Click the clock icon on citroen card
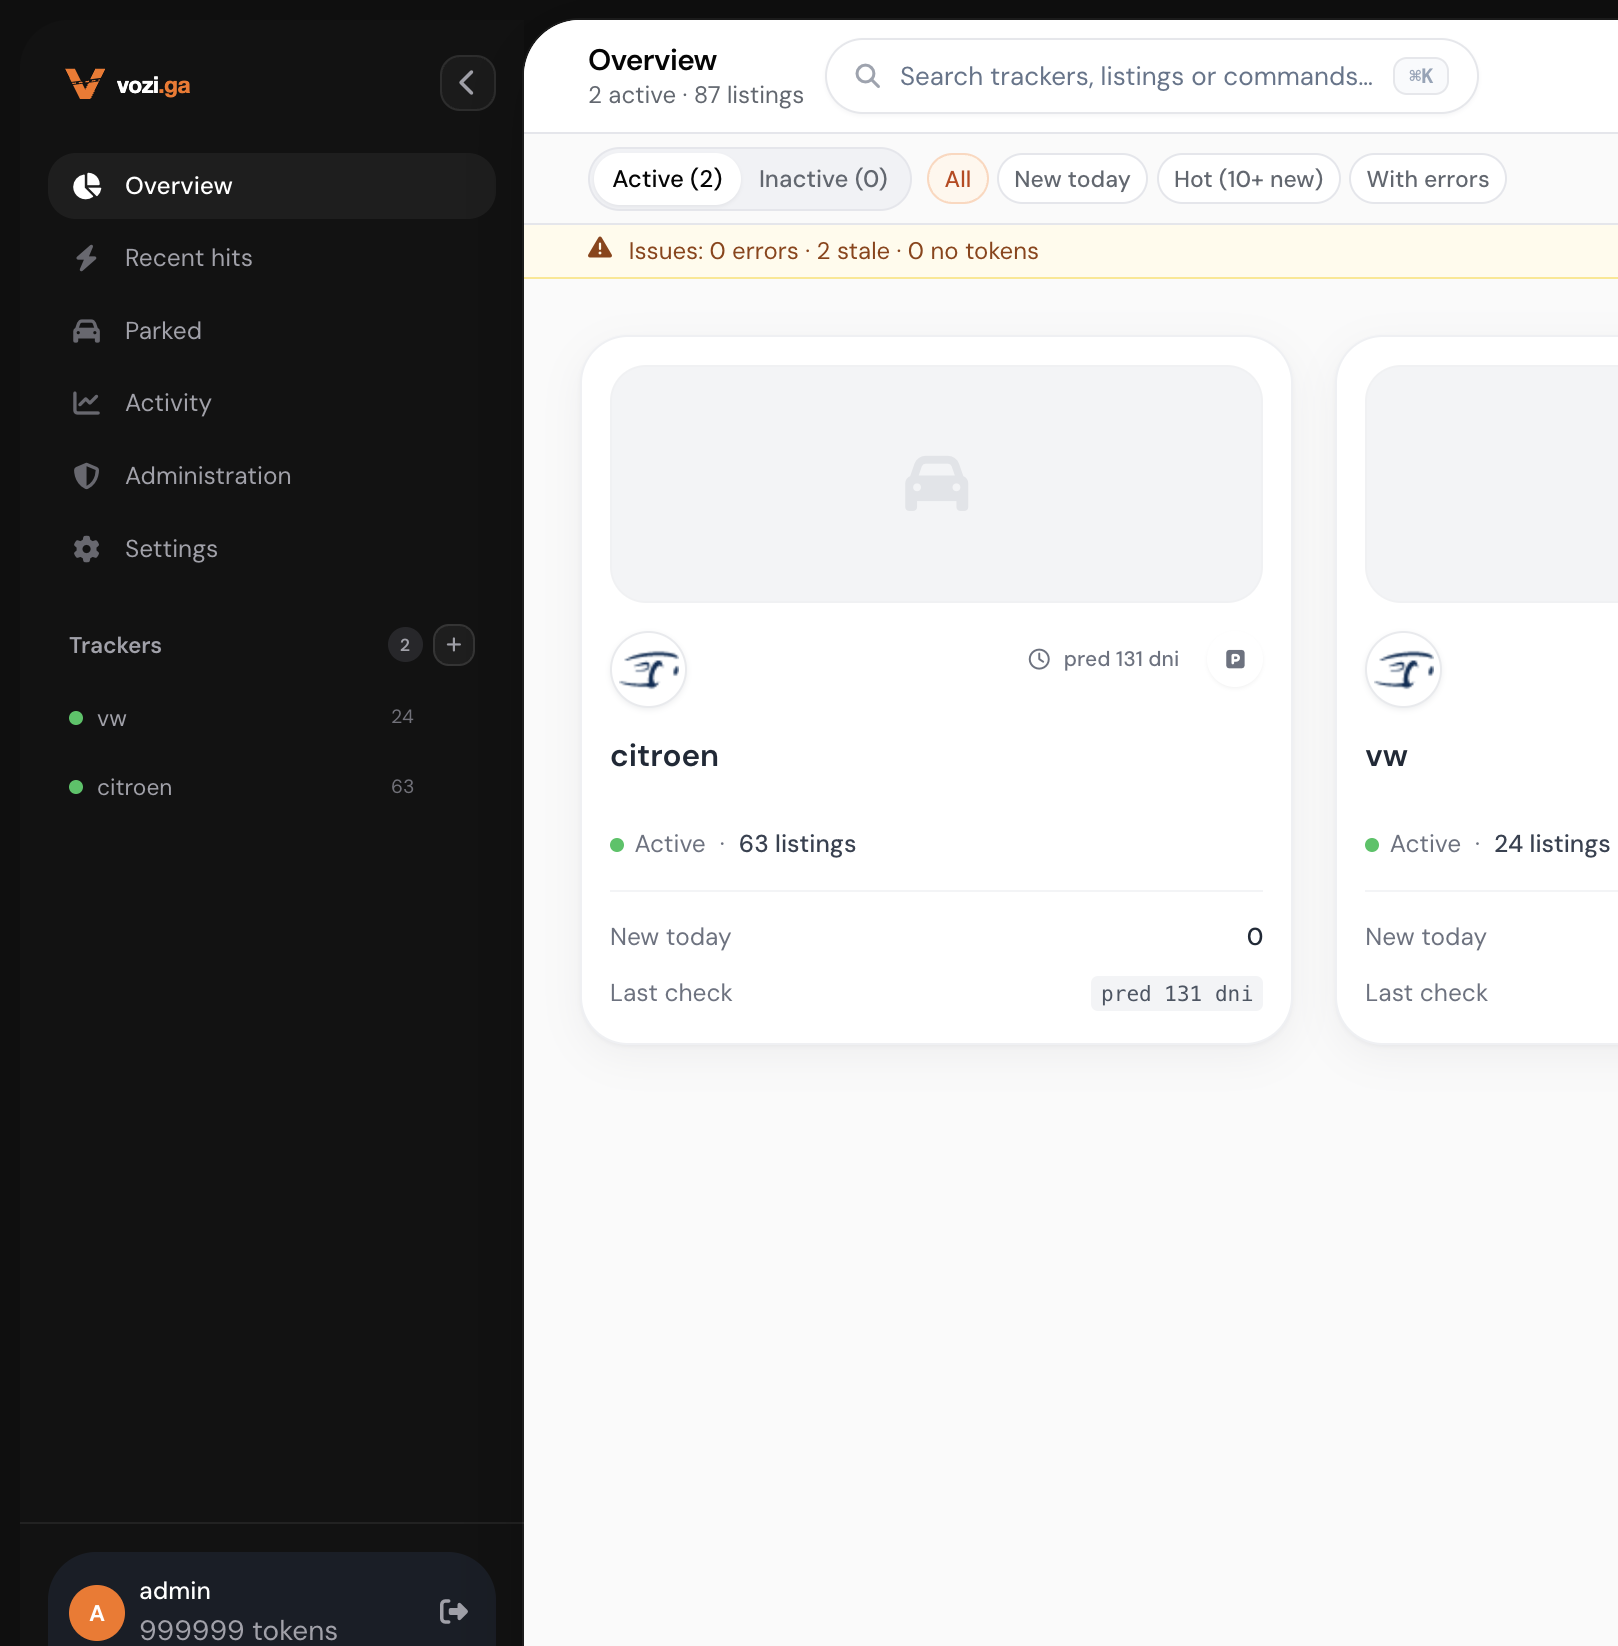The width and height of the screenshot is (1618, 1646). tap(1039, 660)
